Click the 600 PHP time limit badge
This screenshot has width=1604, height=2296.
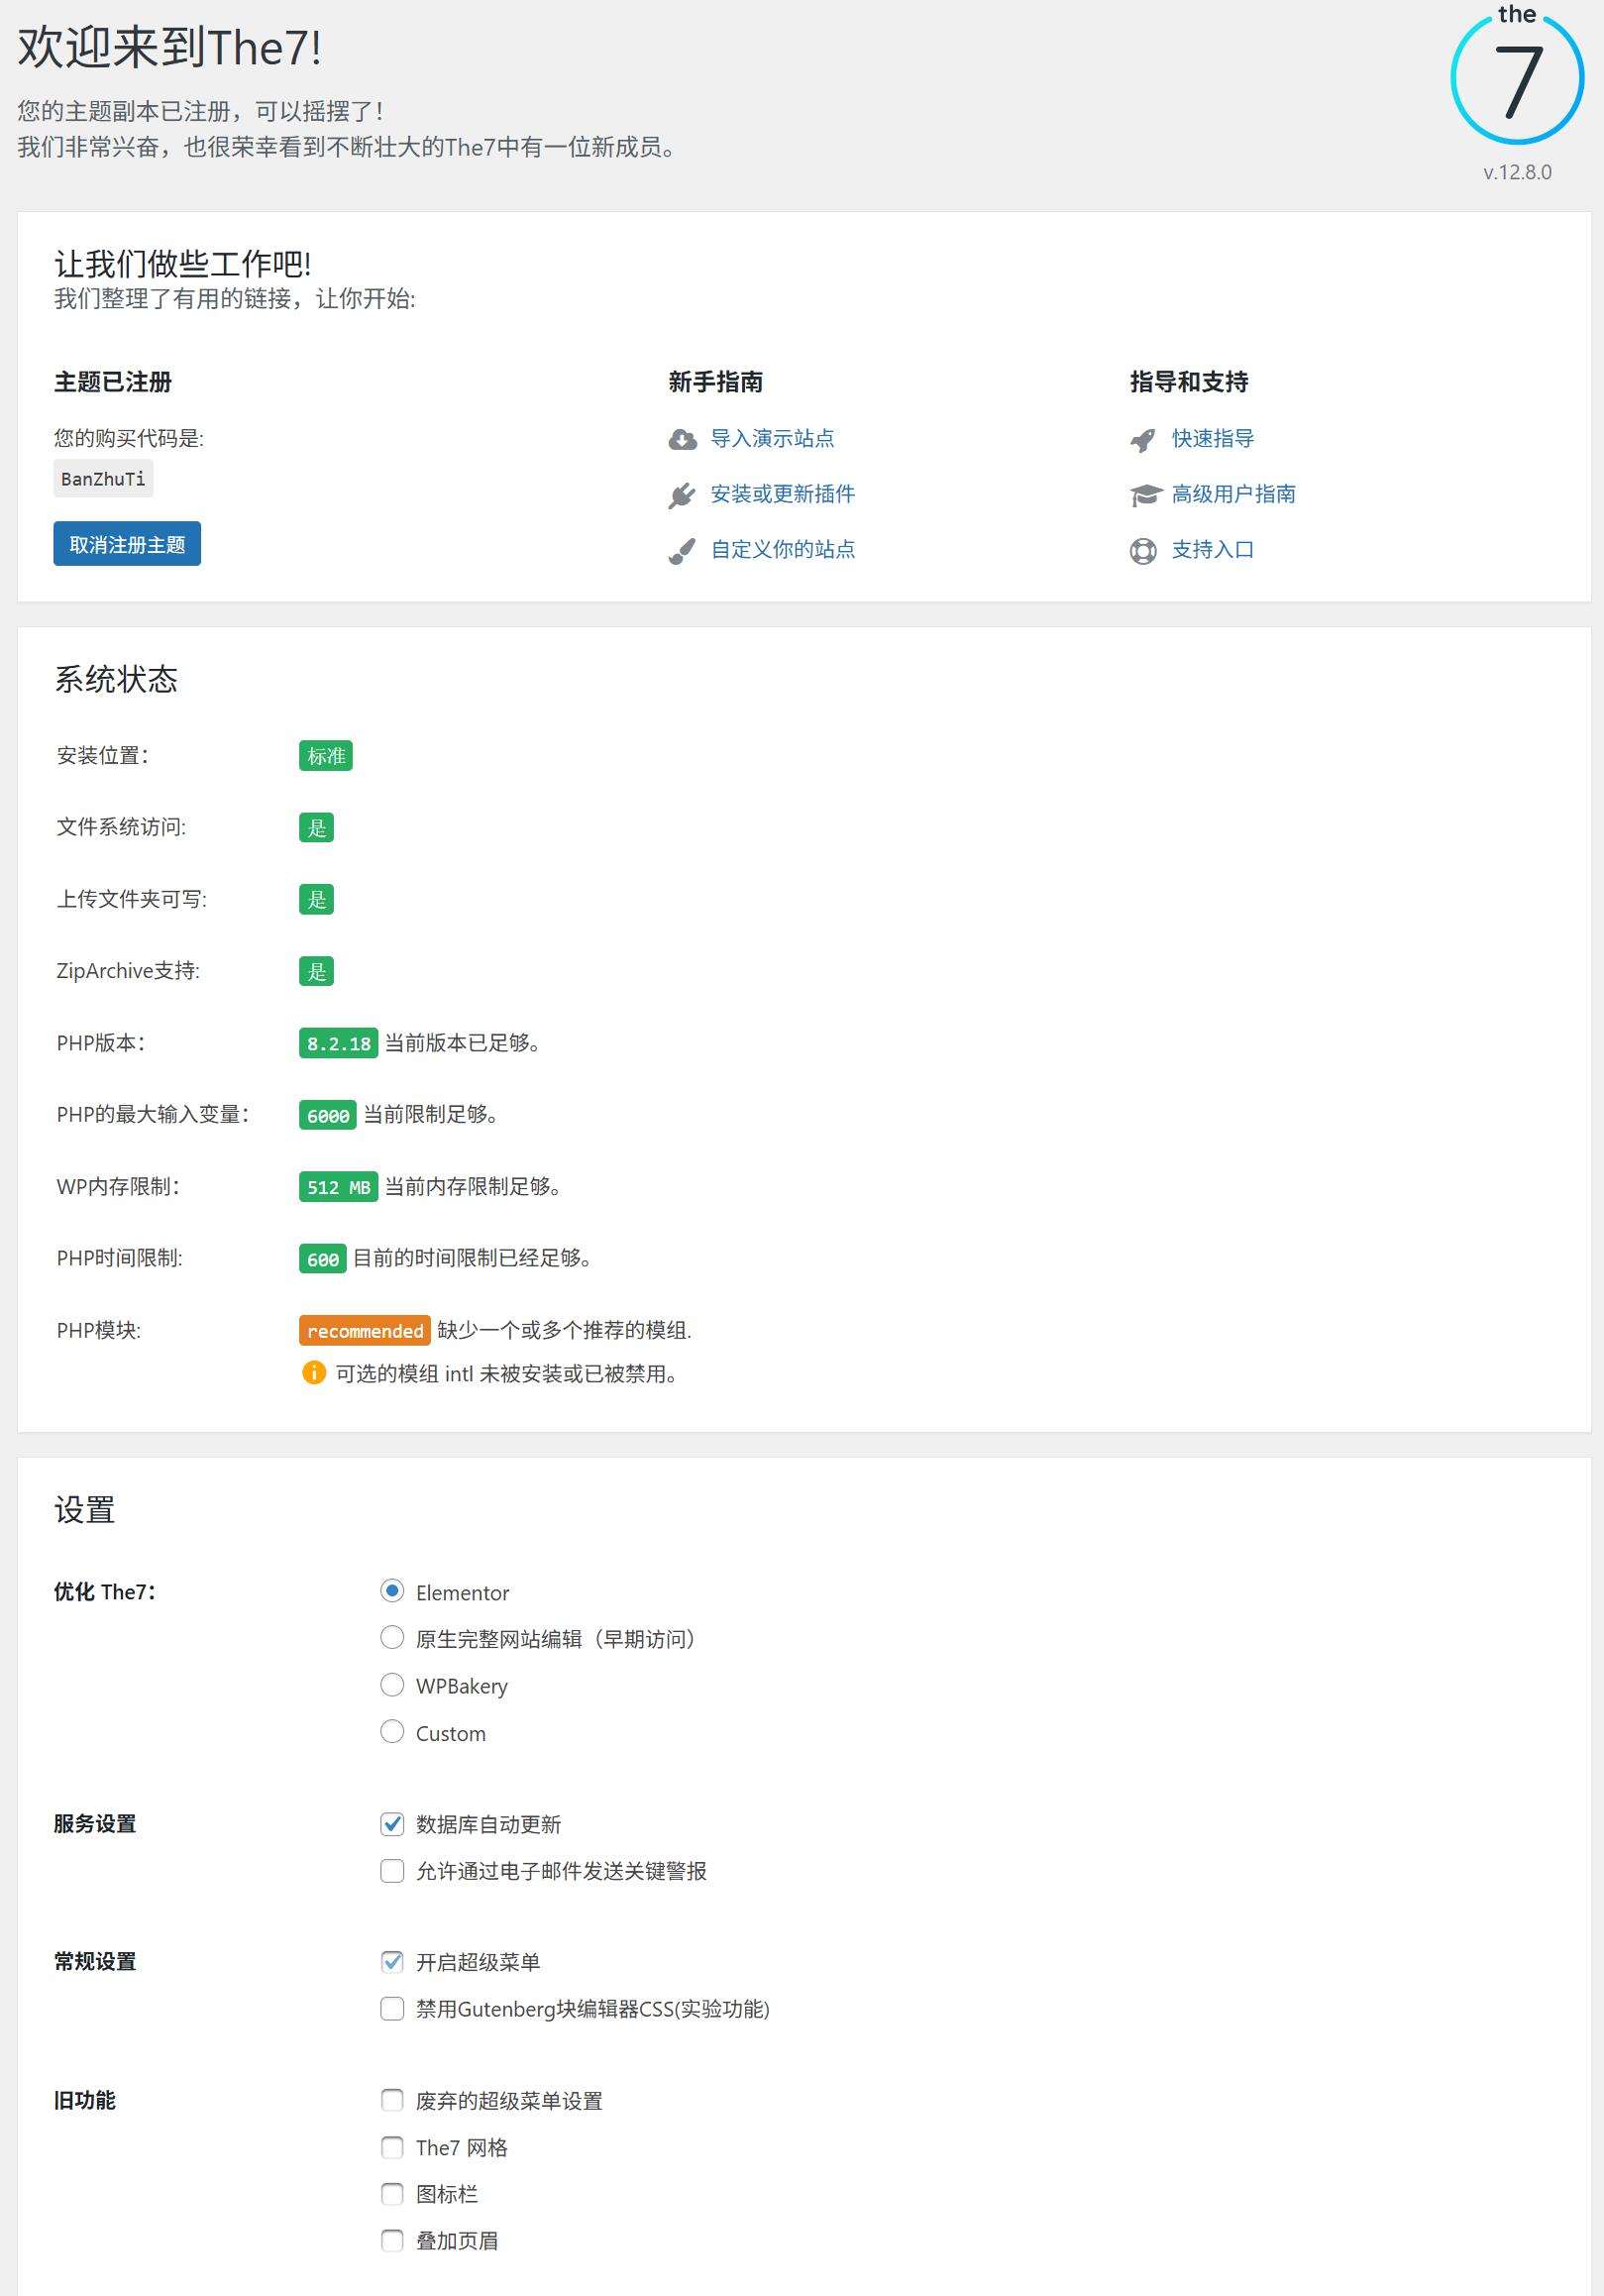[322, 1258]
